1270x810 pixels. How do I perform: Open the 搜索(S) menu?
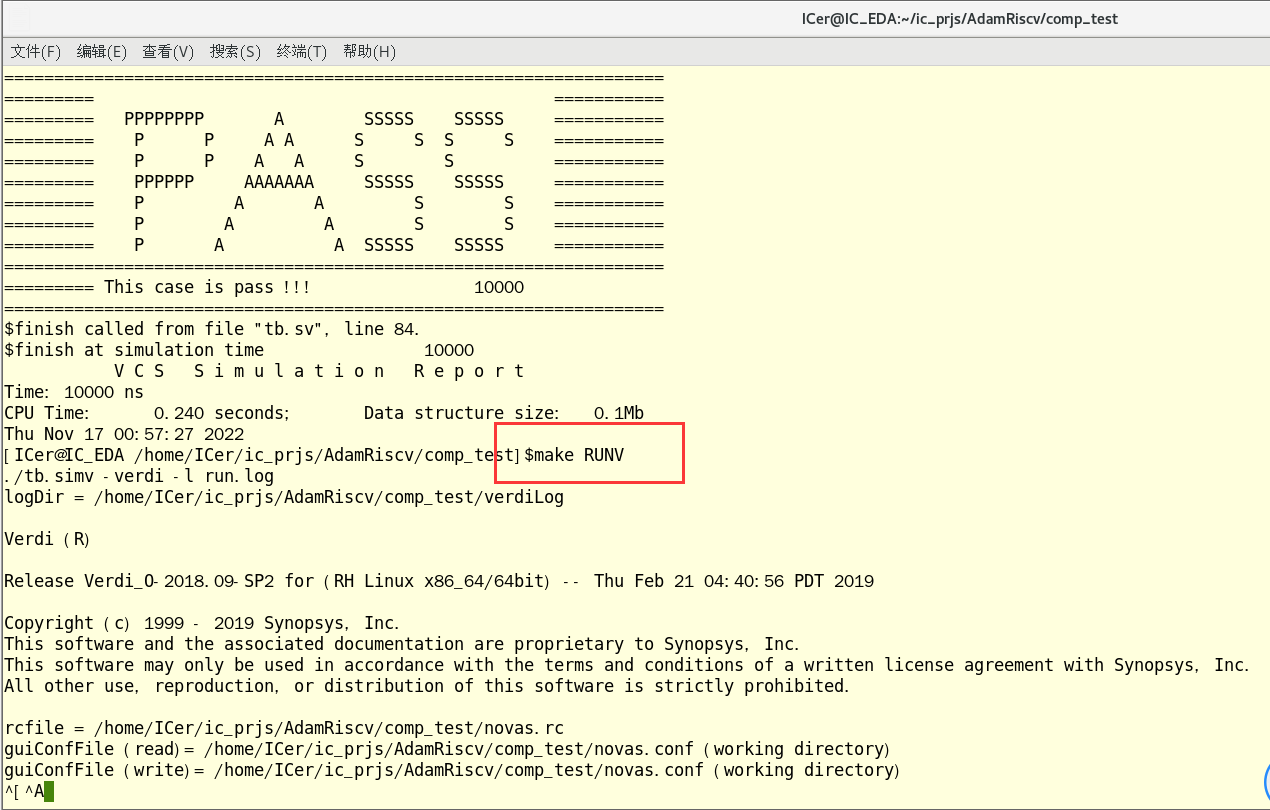(x=235, y=51)
